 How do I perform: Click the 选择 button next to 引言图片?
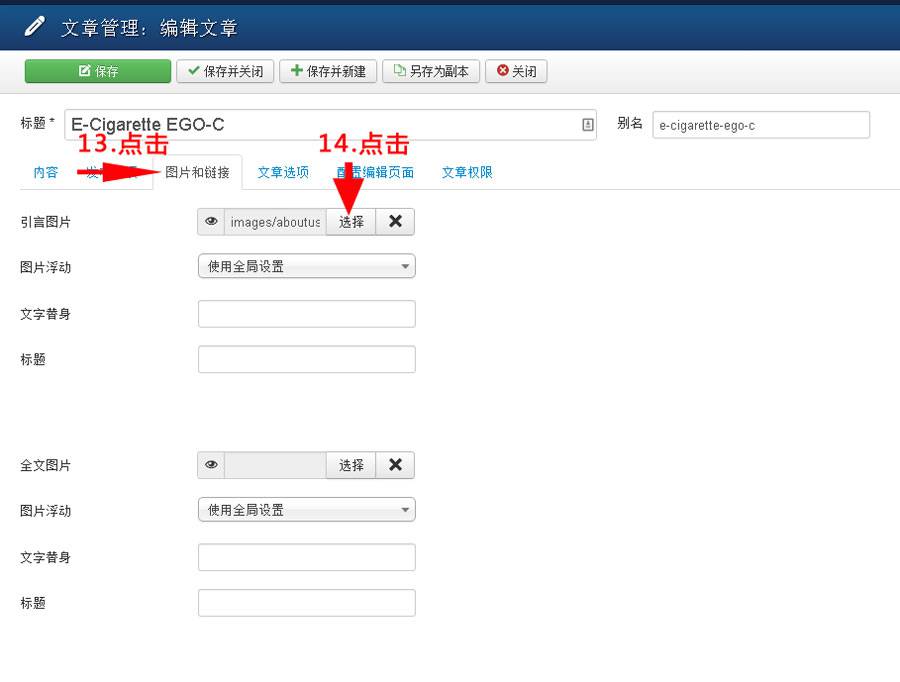coord(349,222)
